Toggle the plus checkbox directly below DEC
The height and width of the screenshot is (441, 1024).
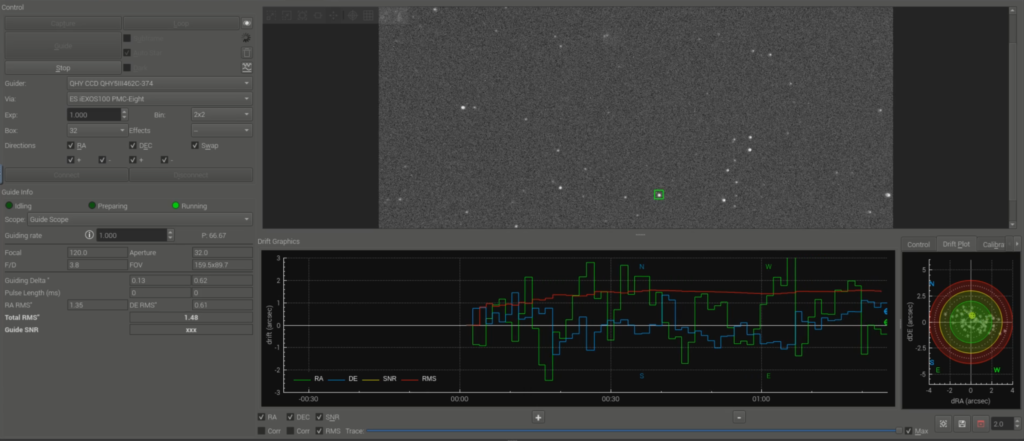point(133,160)
